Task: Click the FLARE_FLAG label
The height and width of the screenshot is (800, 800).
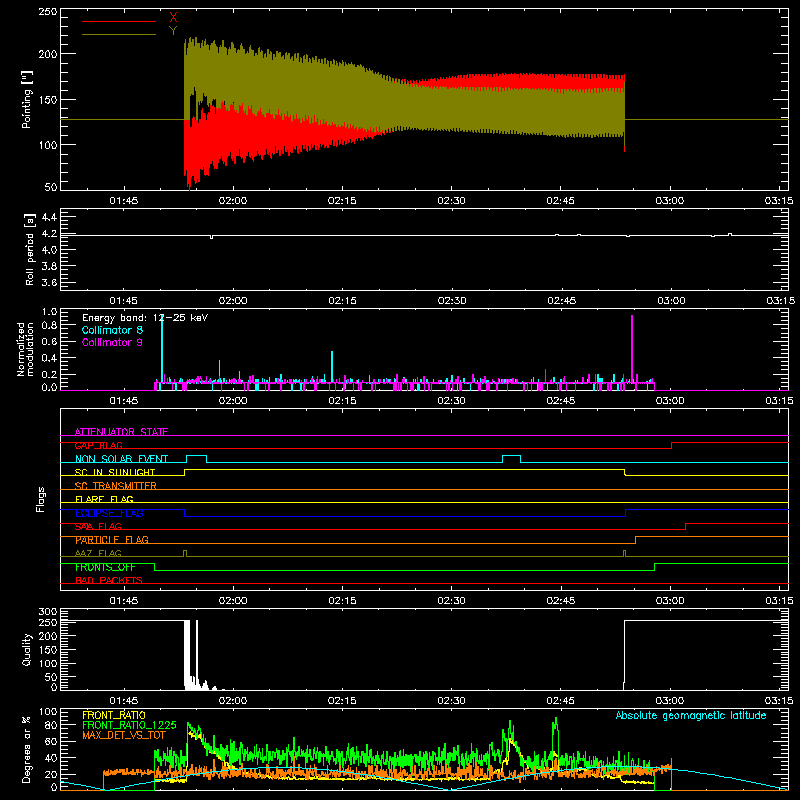Action: coord(104,499)
